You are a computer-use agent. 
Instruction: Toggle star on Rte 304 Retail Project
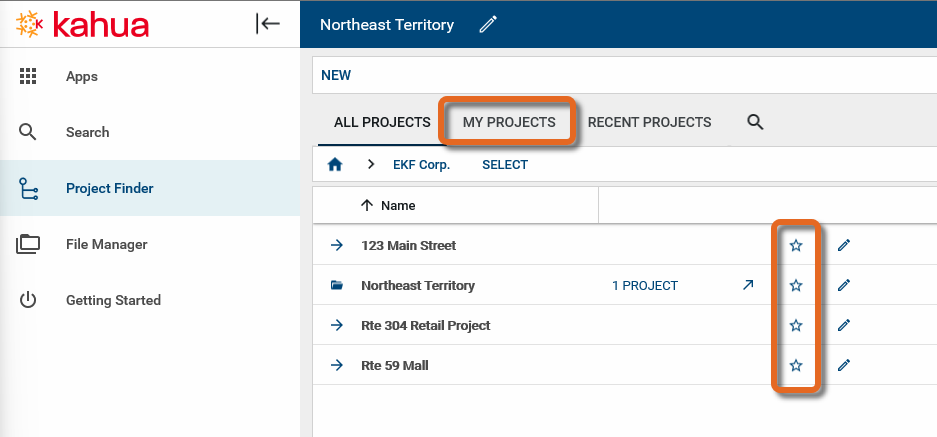point(796,325)
